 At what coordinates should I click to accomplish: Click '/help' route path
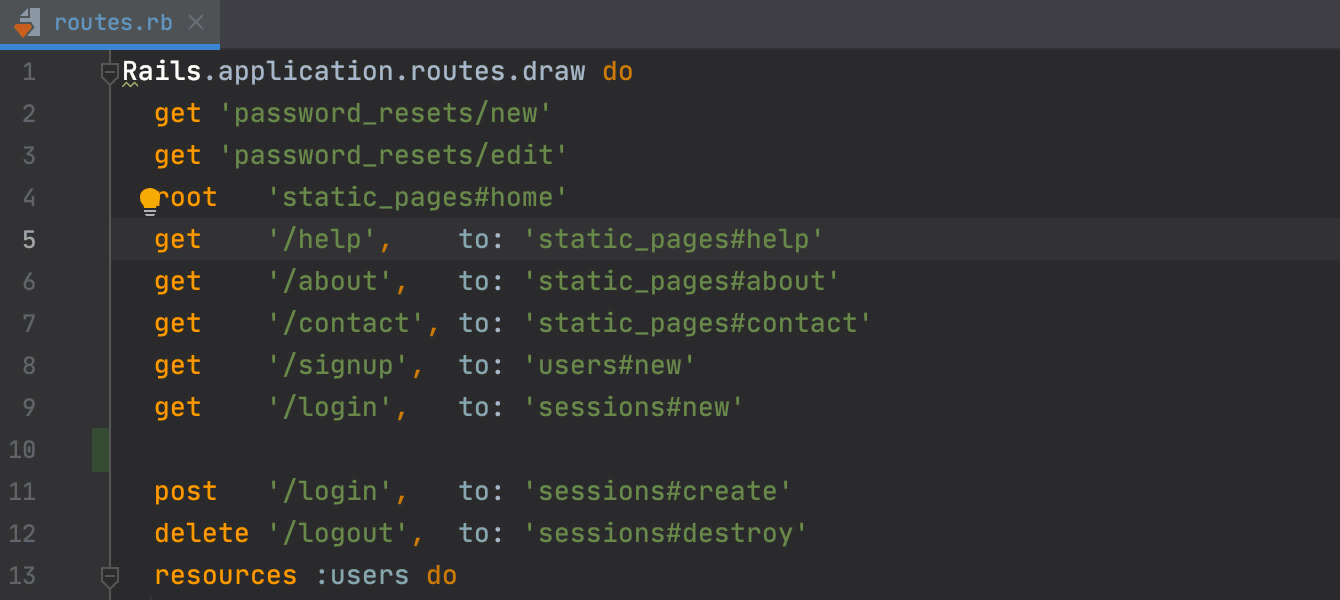coord(322,240)
